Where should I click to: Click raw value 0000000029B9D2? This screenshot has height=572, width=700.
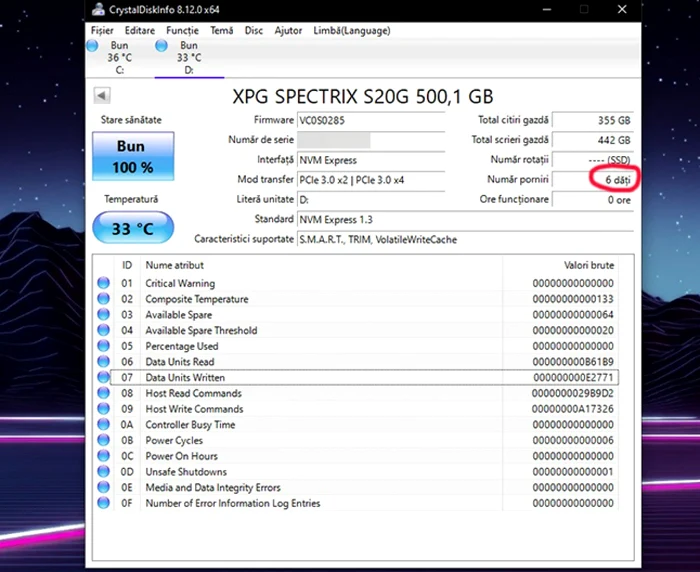click(x=573, y=393)
